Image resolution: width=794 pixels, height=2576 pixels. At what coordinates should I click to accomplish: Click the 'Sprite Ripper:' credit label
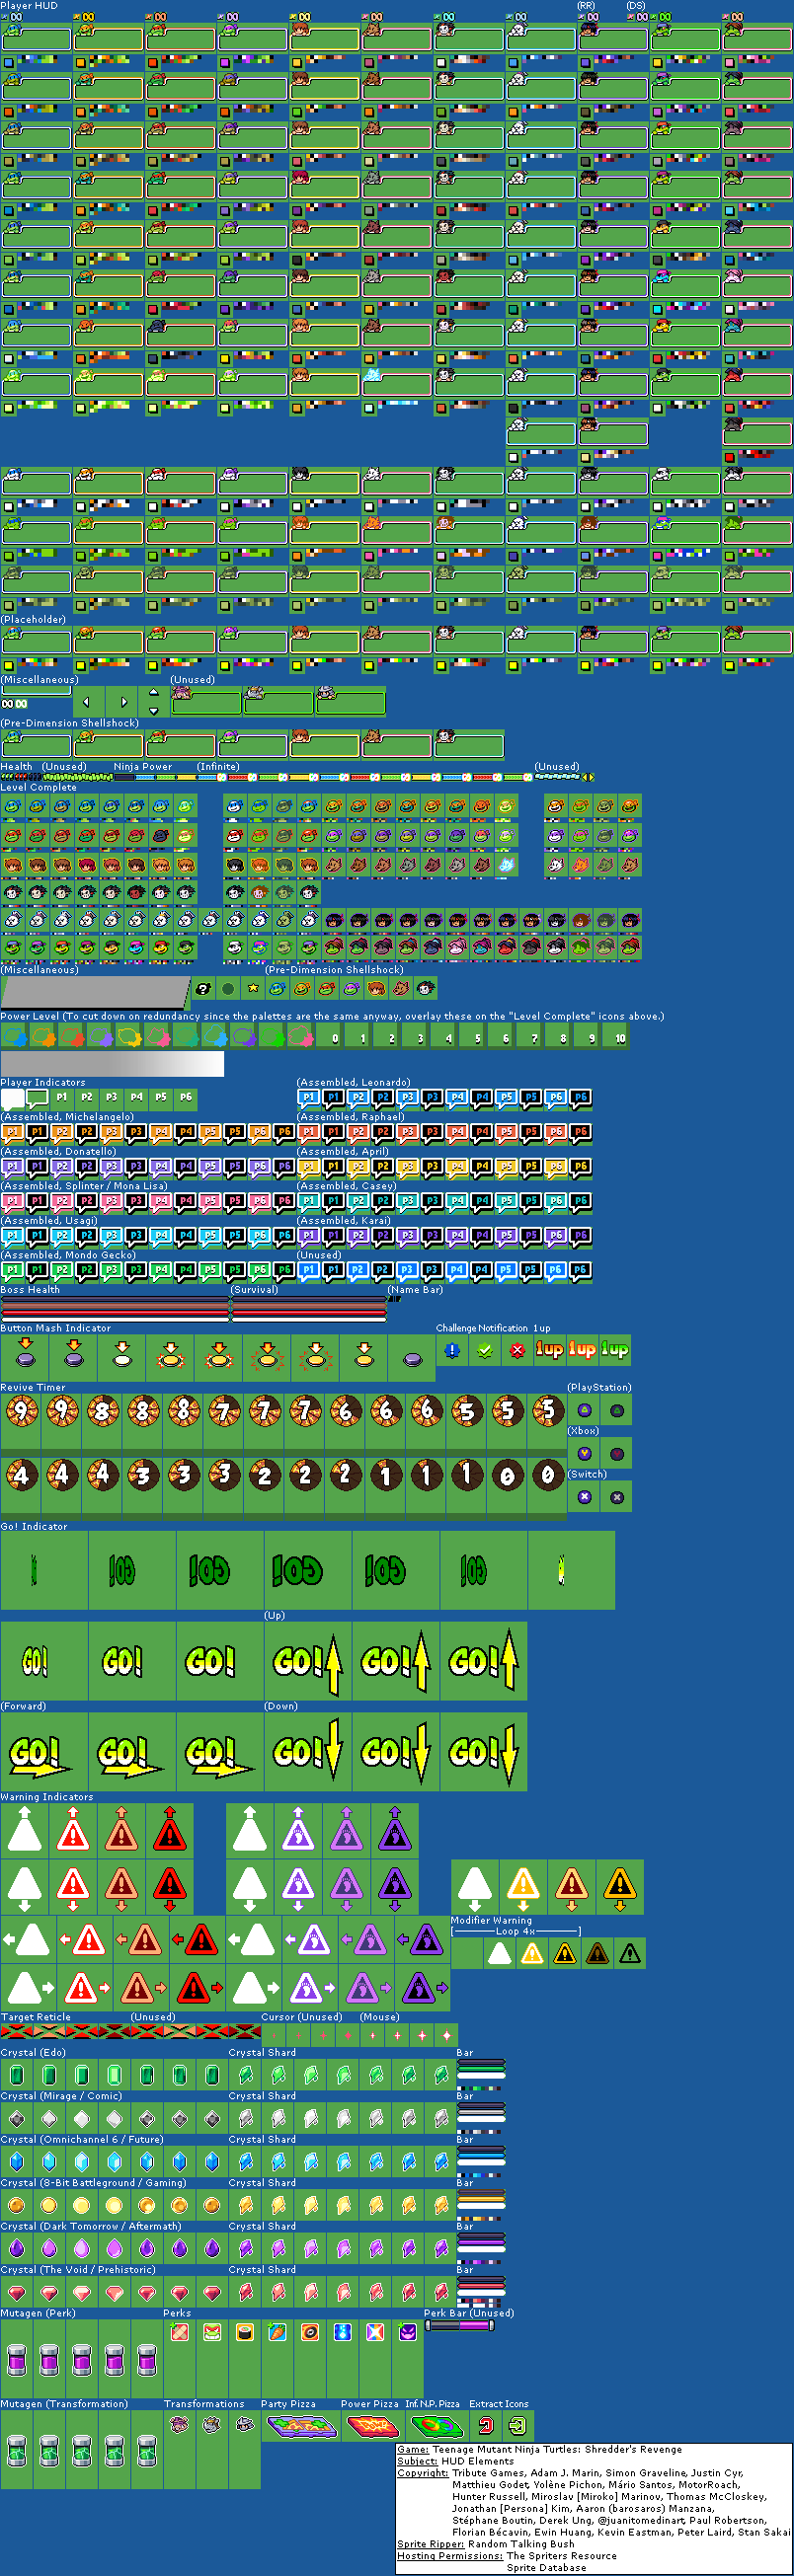tap(430, 2544)
